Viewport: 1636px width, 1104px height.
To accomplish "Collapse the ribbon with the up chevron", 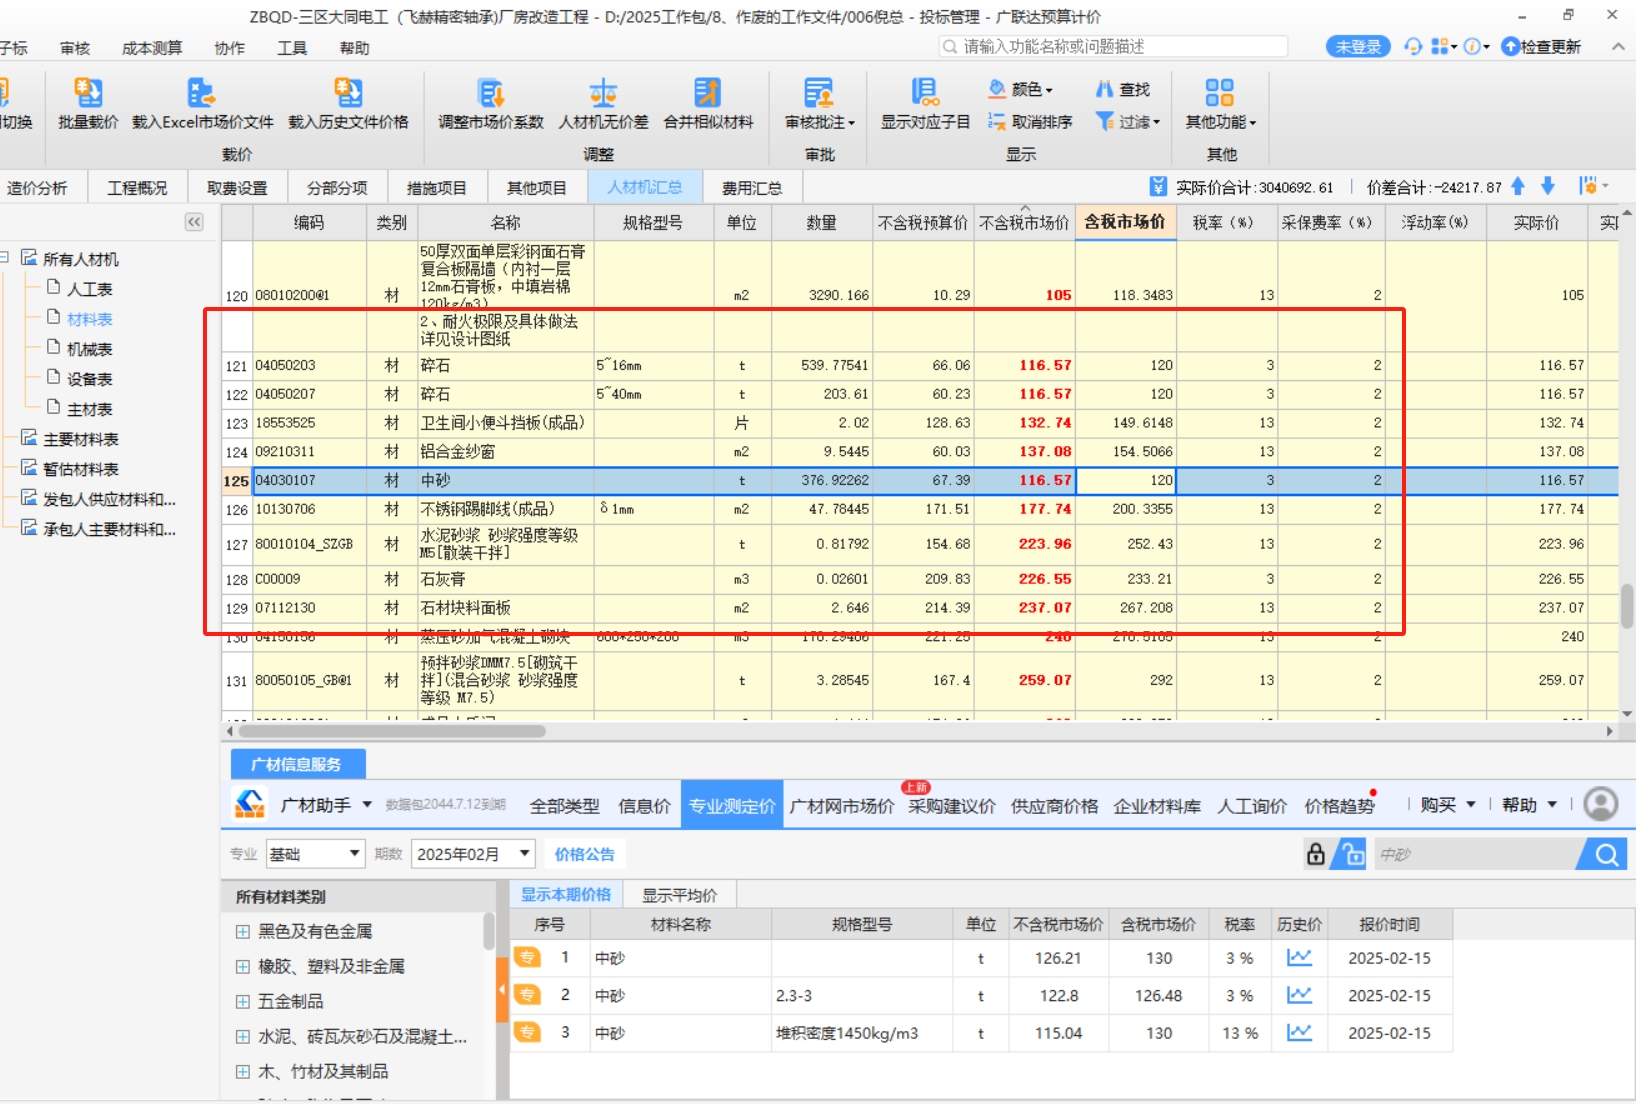I will (x=1617, y=46).
